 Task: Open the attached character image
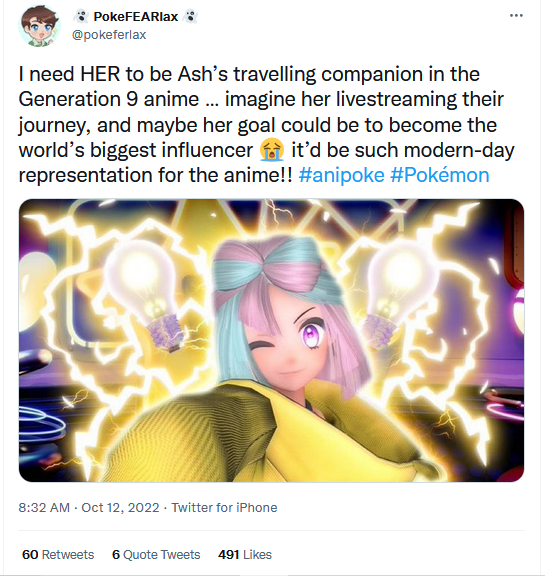pos(272,340)
